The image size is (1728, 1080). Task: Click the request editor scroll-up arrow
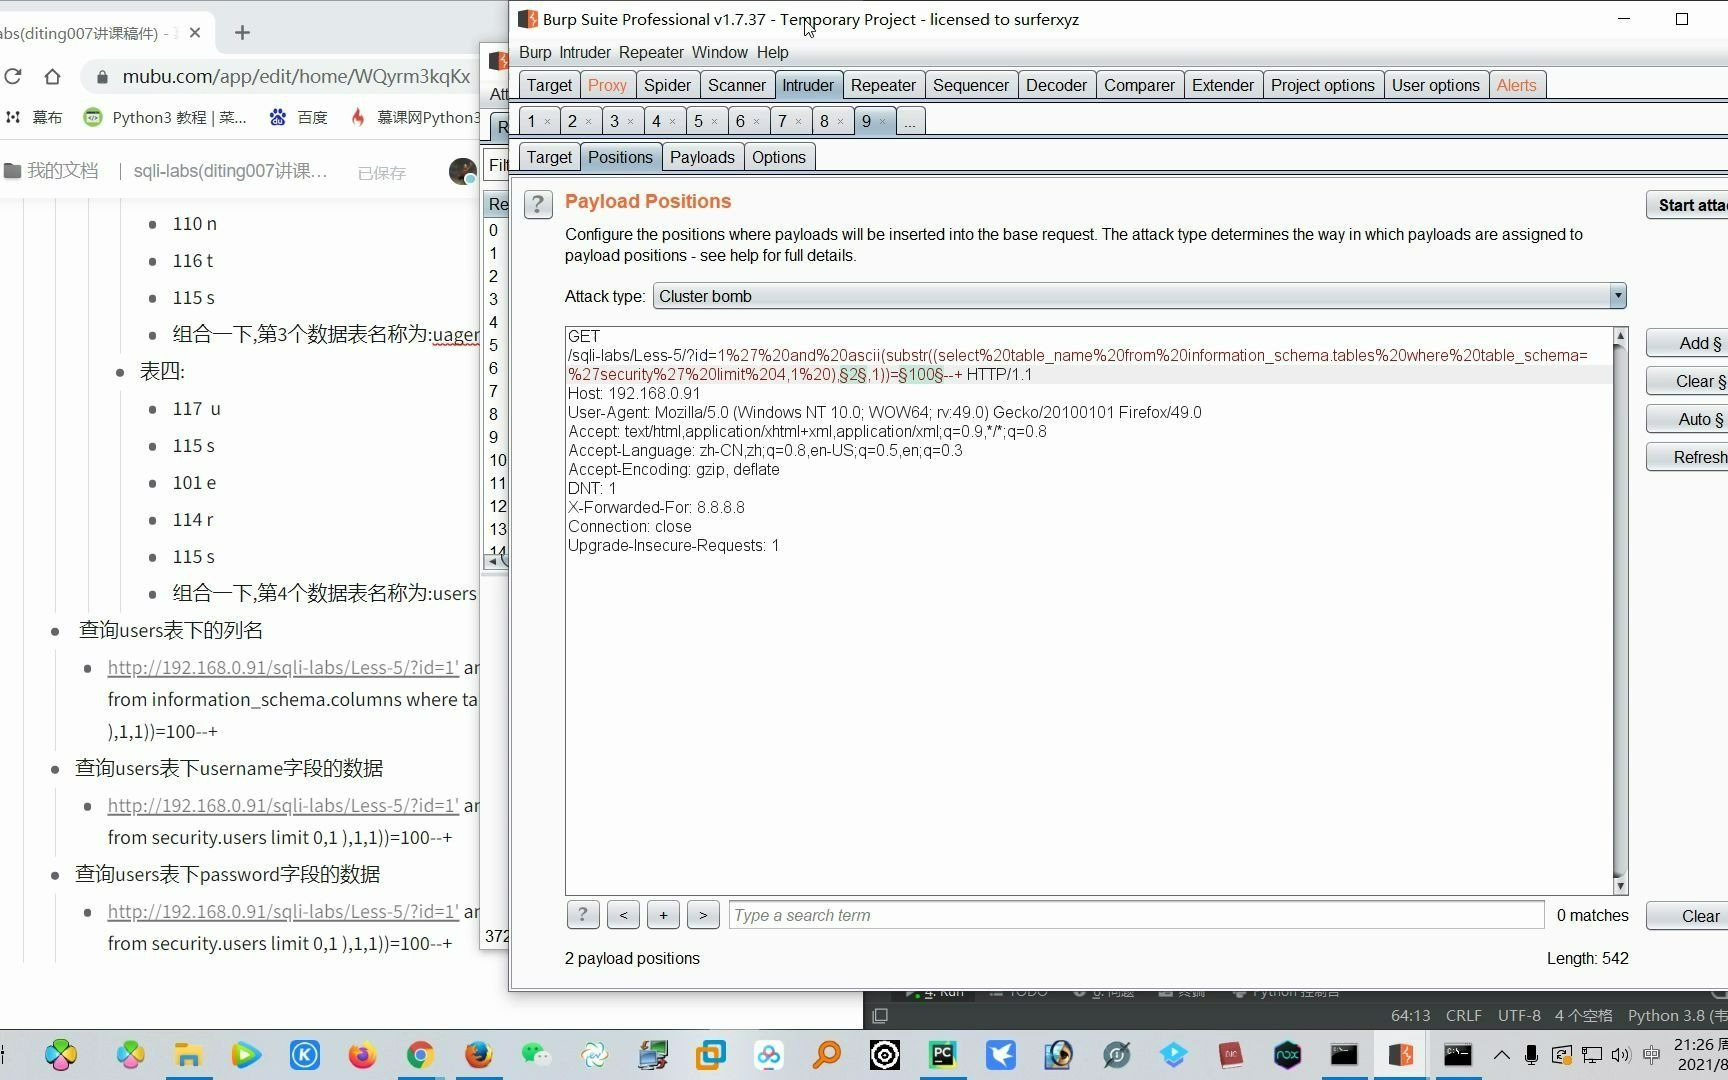pyautogui.click(x=1620, y=335)
